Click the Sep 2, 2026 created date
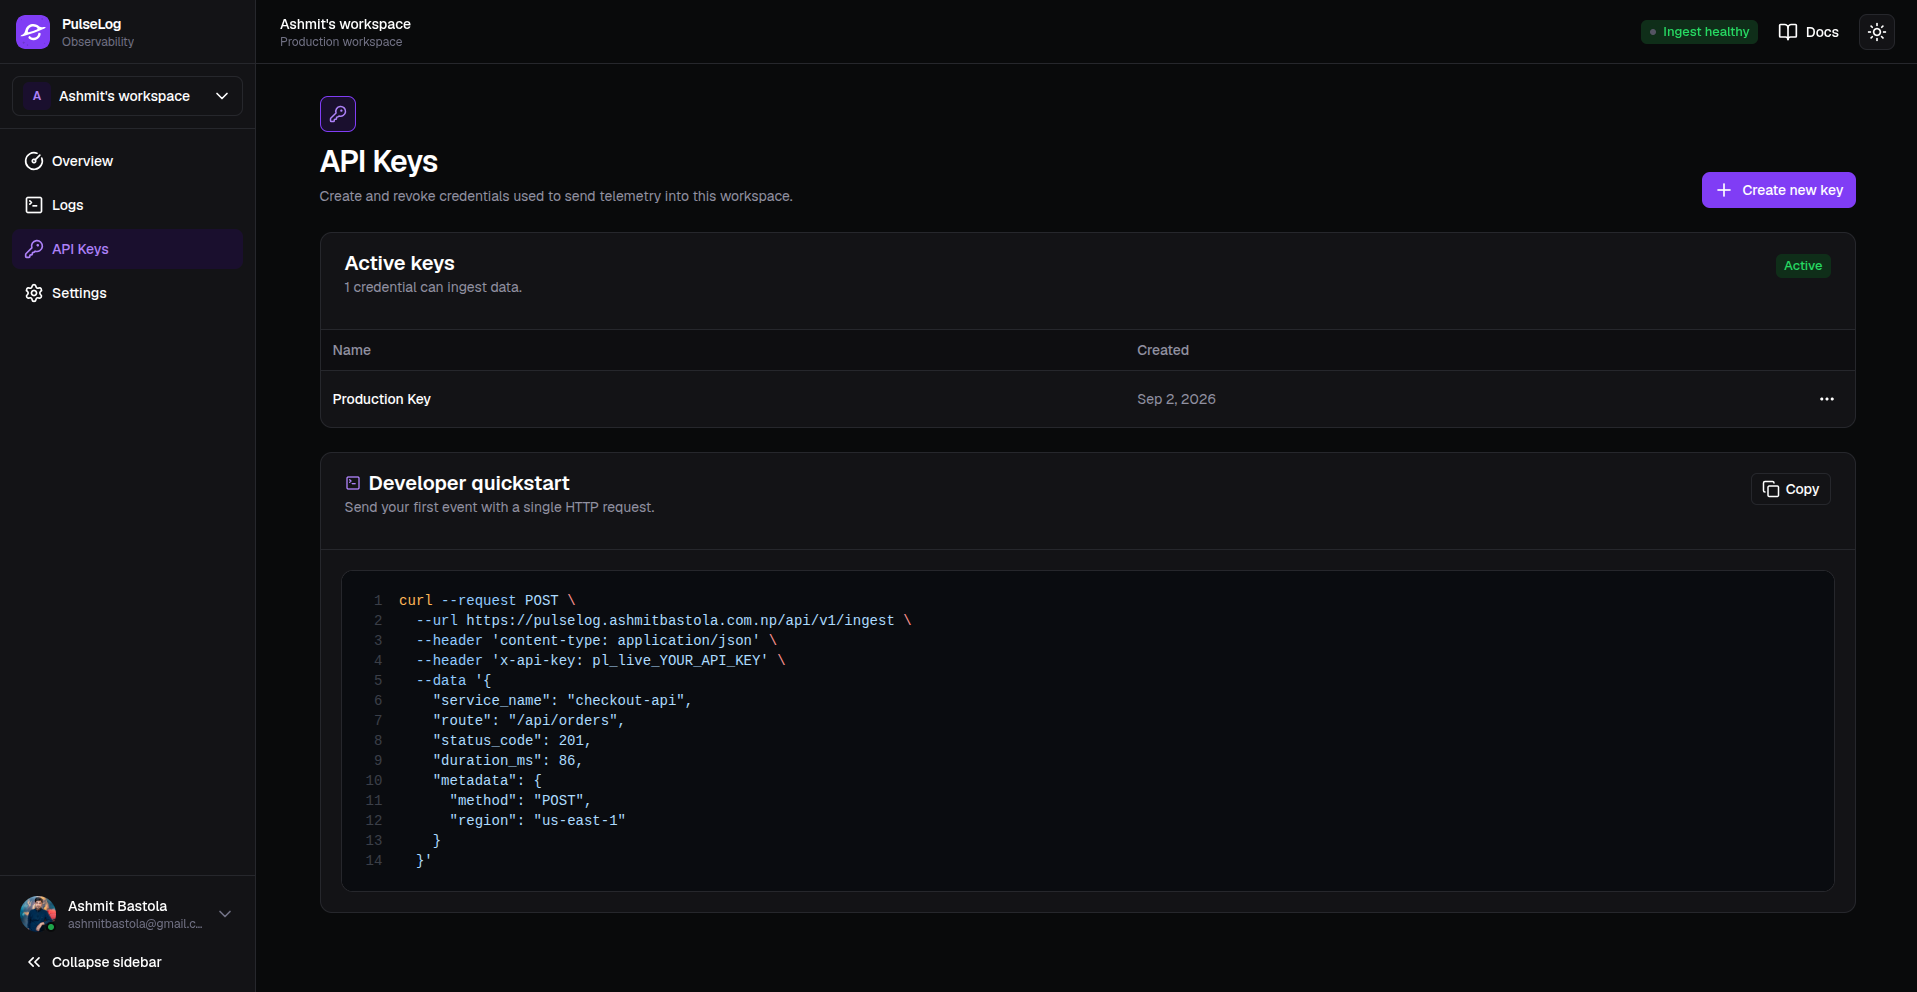Image resolution: width=1917 pixels, height=992 pixels. 1176,399
